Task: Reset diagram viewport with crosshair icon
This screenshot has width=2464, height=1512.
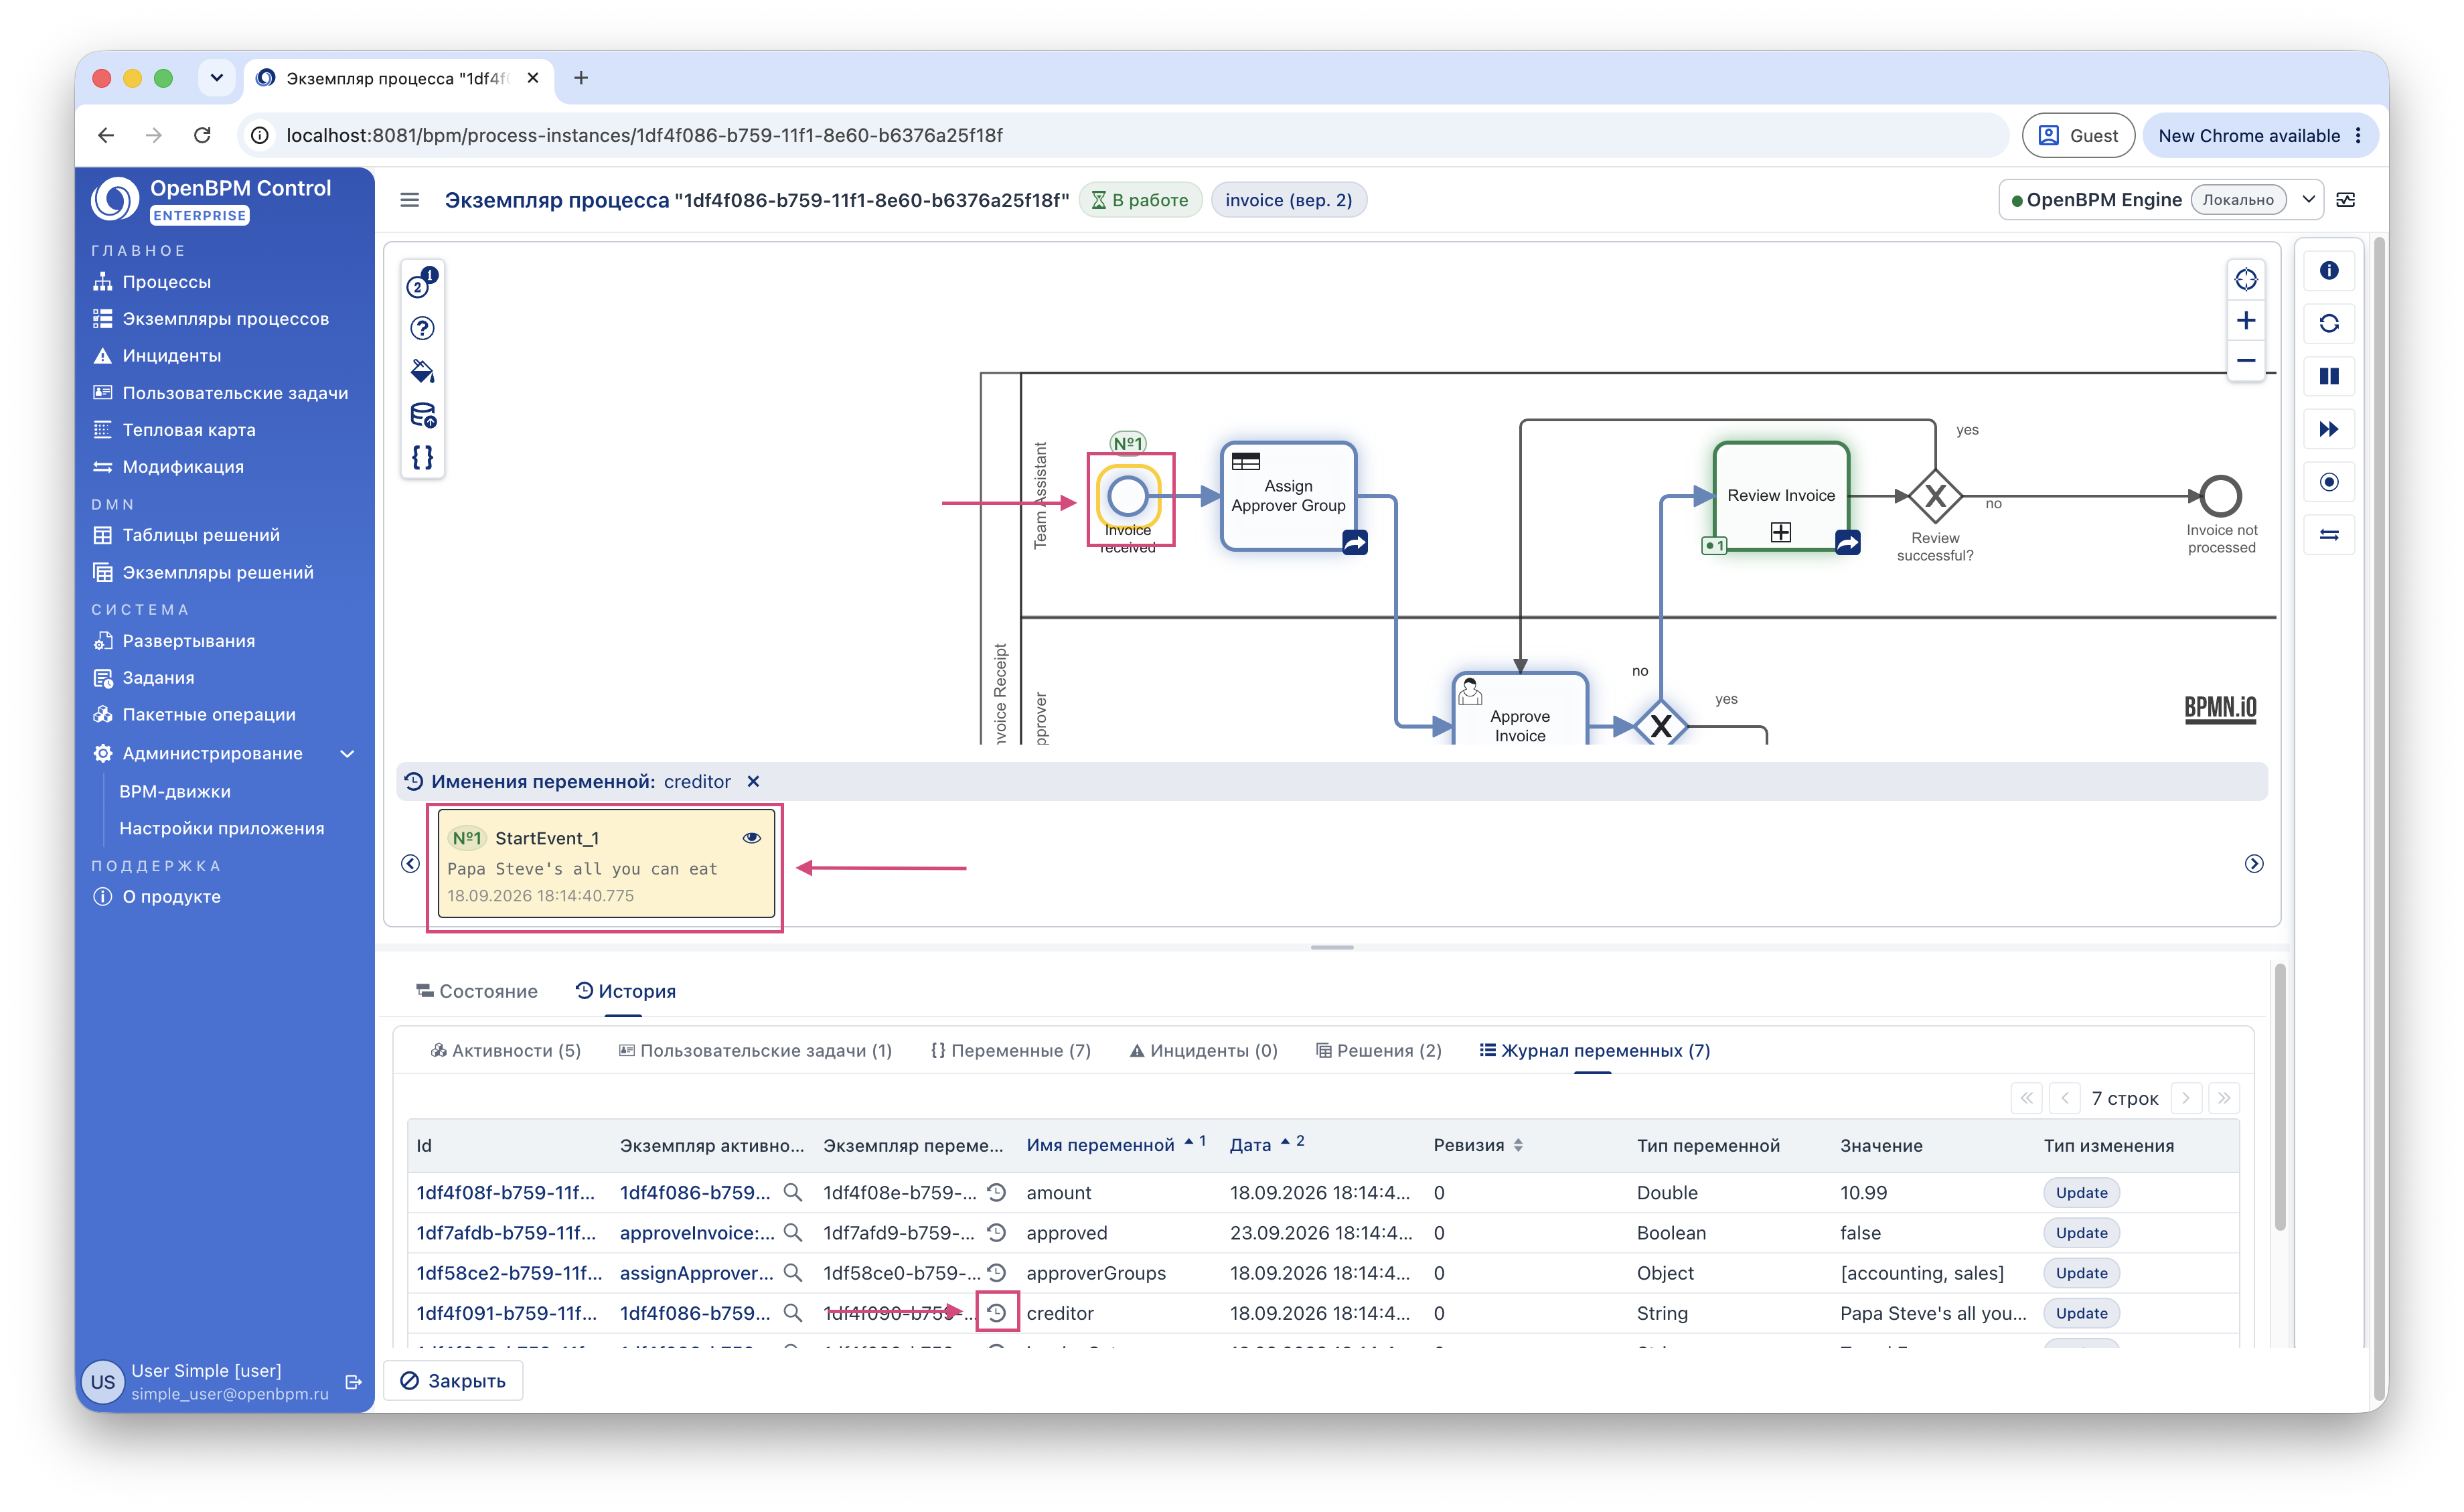Action: tap(2246, 280)
